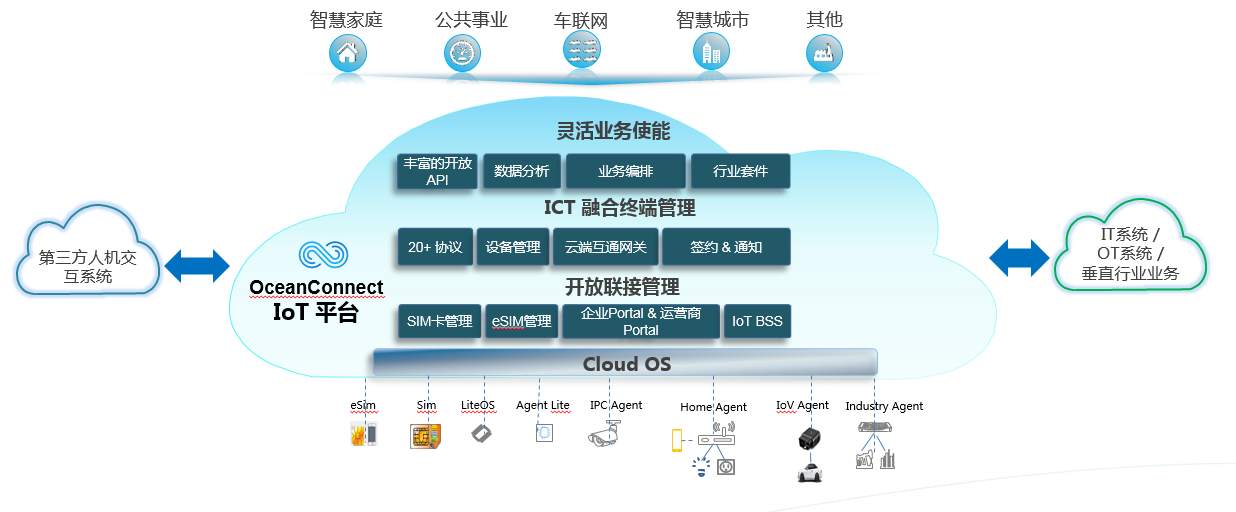This screenshot has width=1236, height=512.
Task: Click the Industry Agent gateway icon
Action: click(x=876, y=427)
